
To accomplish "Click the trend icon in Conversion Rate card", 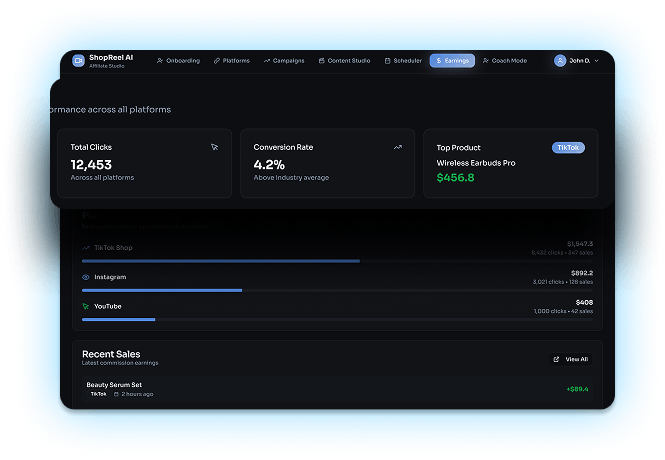I will [x=397, y=147].
